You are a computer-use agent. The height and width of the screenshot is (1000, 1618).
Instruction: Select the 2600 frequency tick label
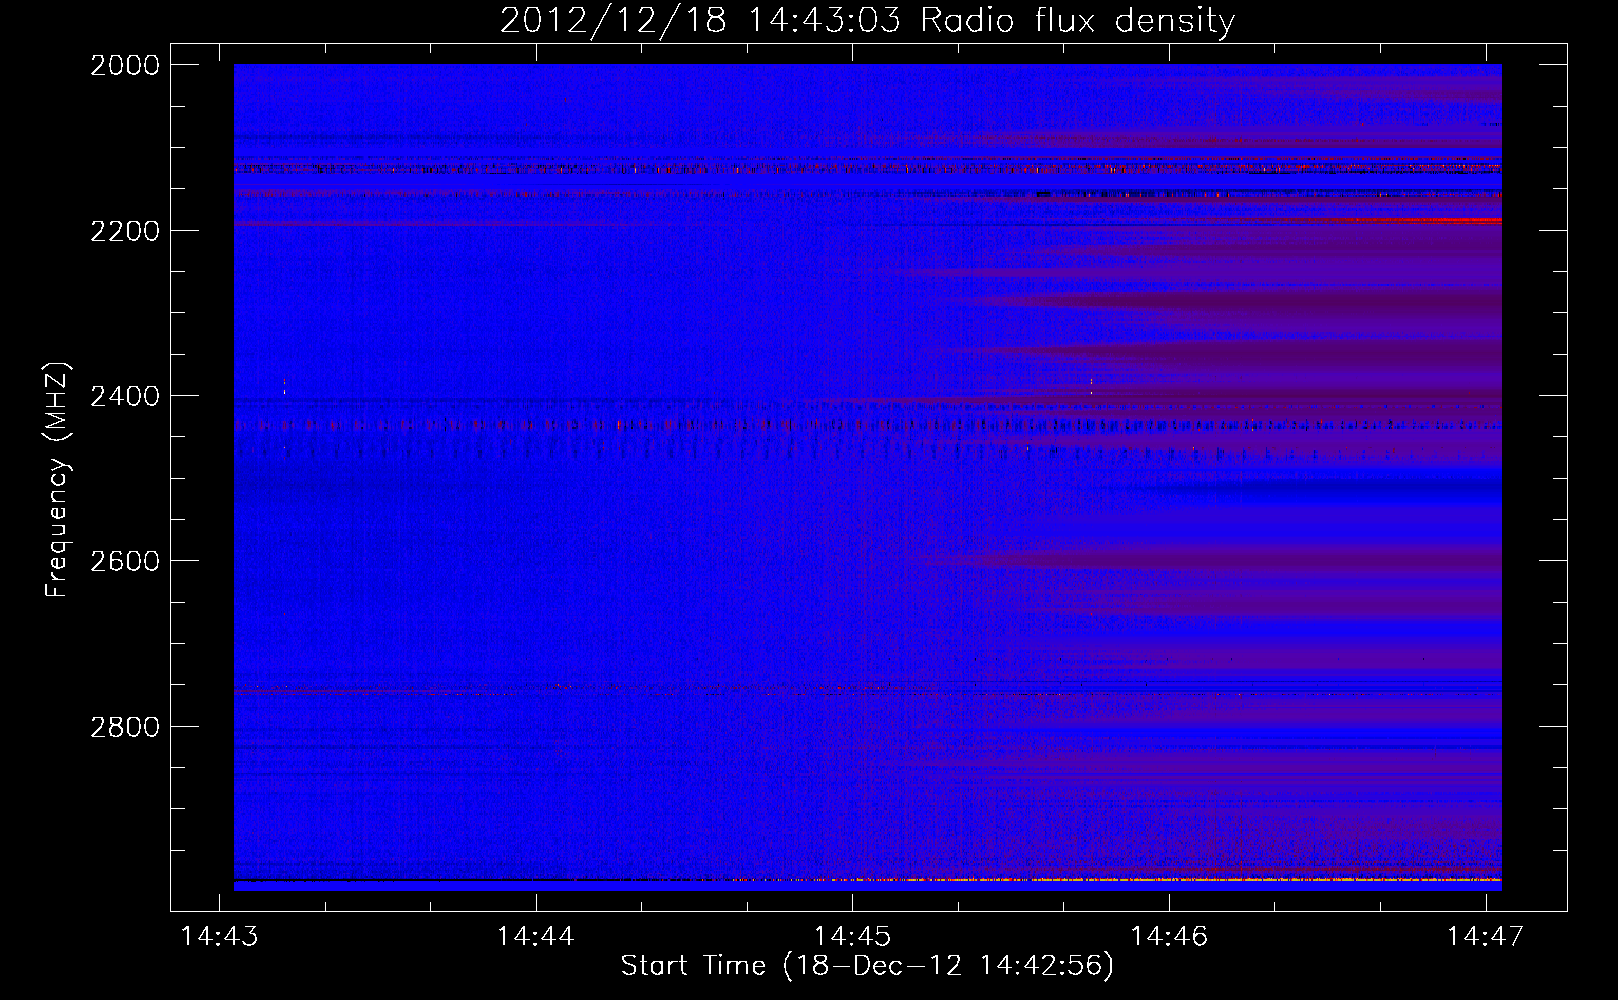click(x=125, y=561)
